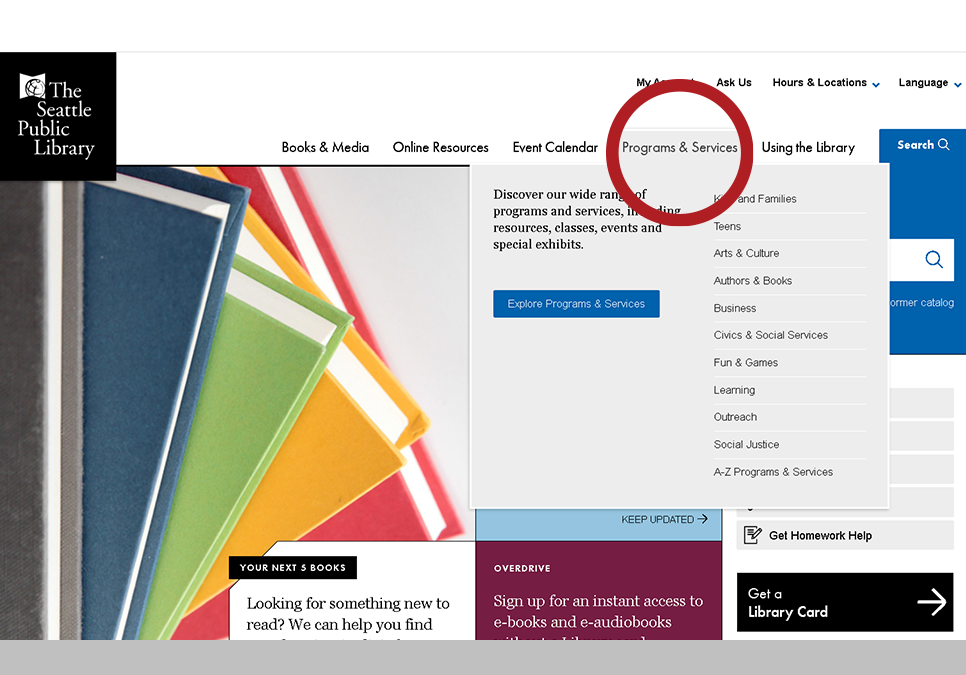Select Kids and Families from the submenu
Screen dimensions: 966x675
pos(755,199)
